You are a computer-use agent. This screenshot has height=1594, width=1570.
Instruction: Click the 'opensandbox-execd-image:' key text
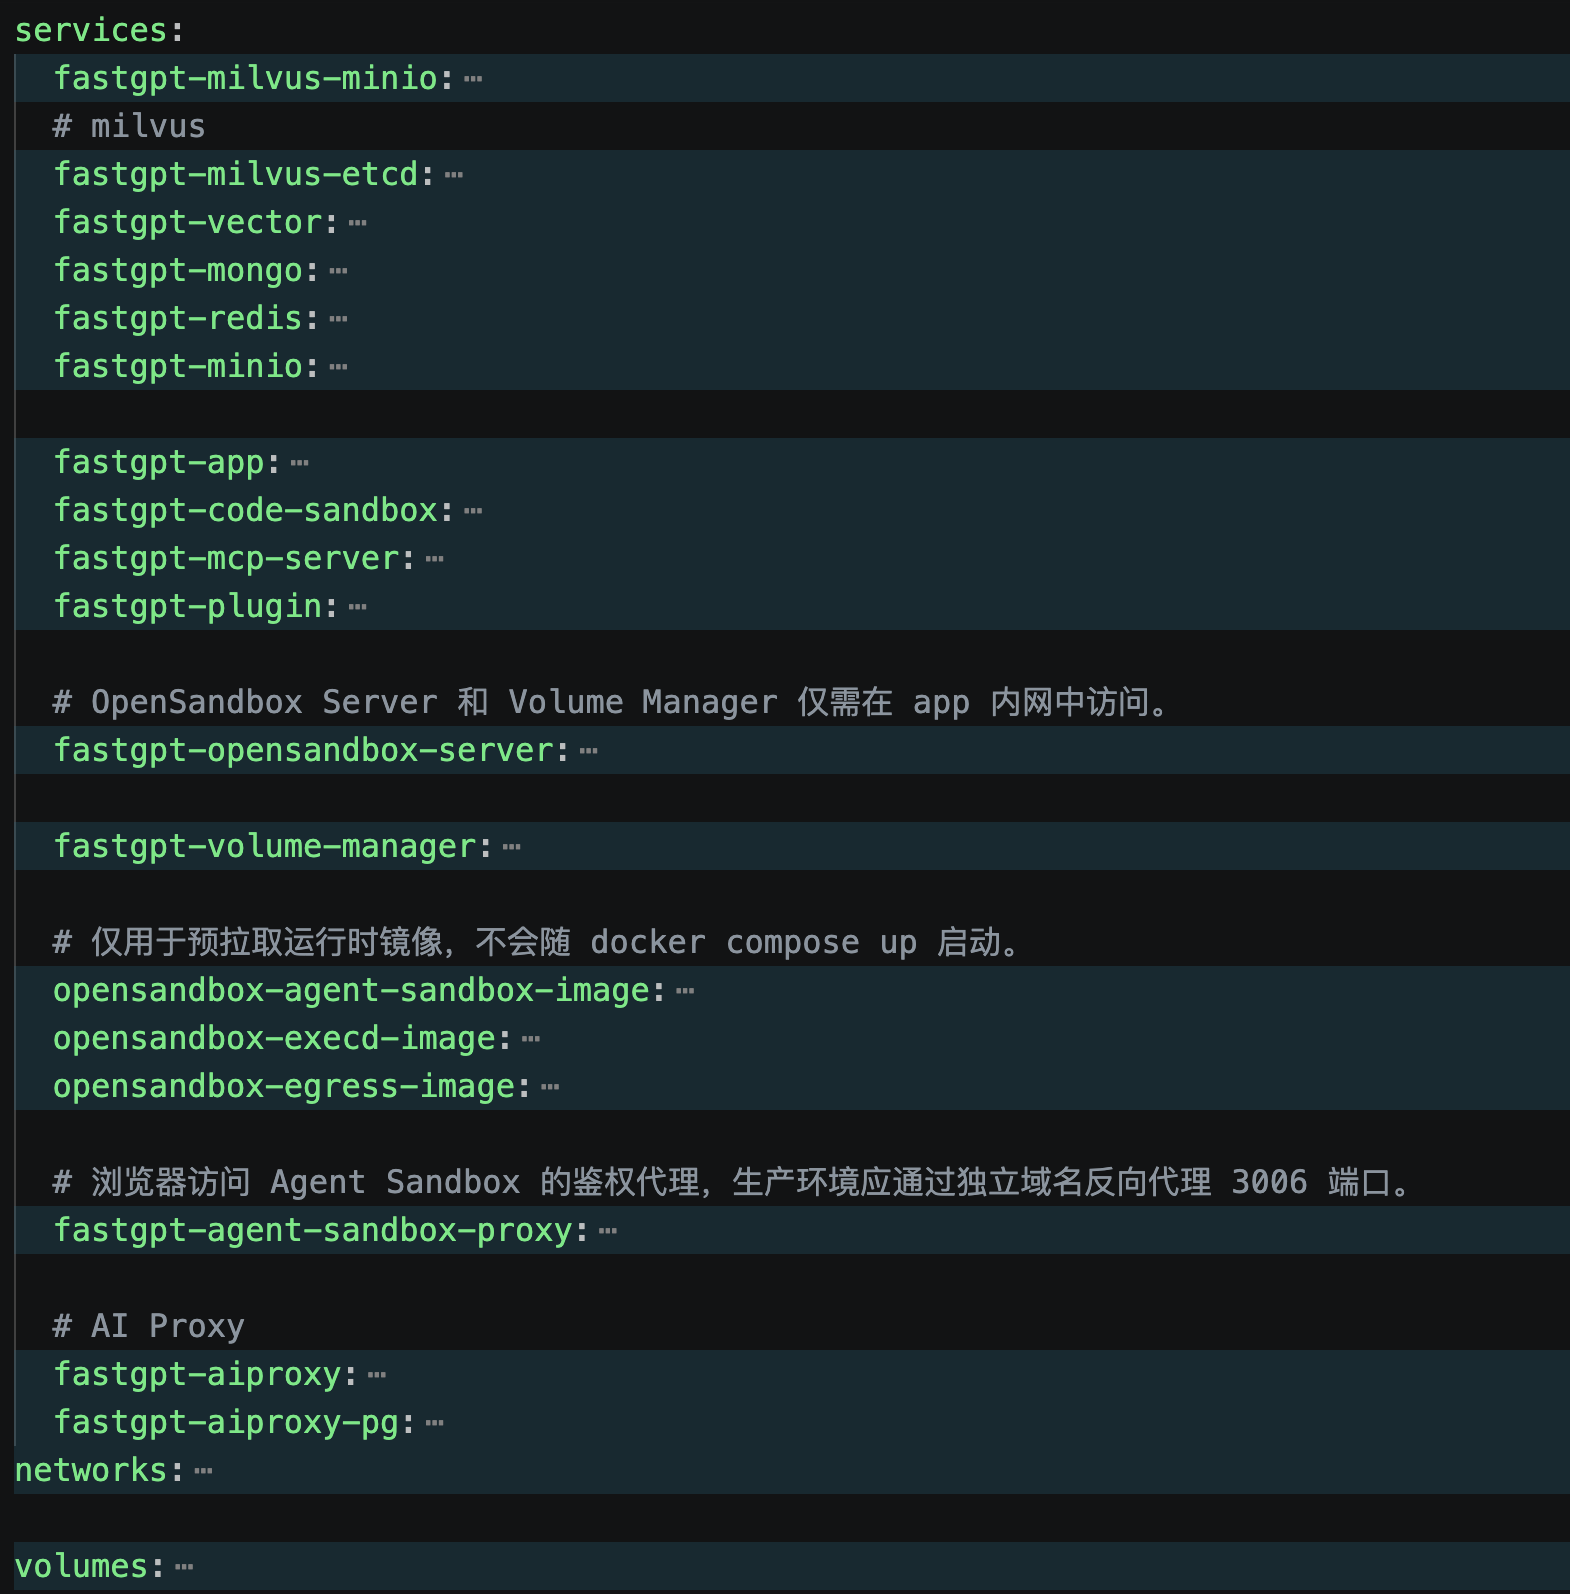[x=283, y=1039]
